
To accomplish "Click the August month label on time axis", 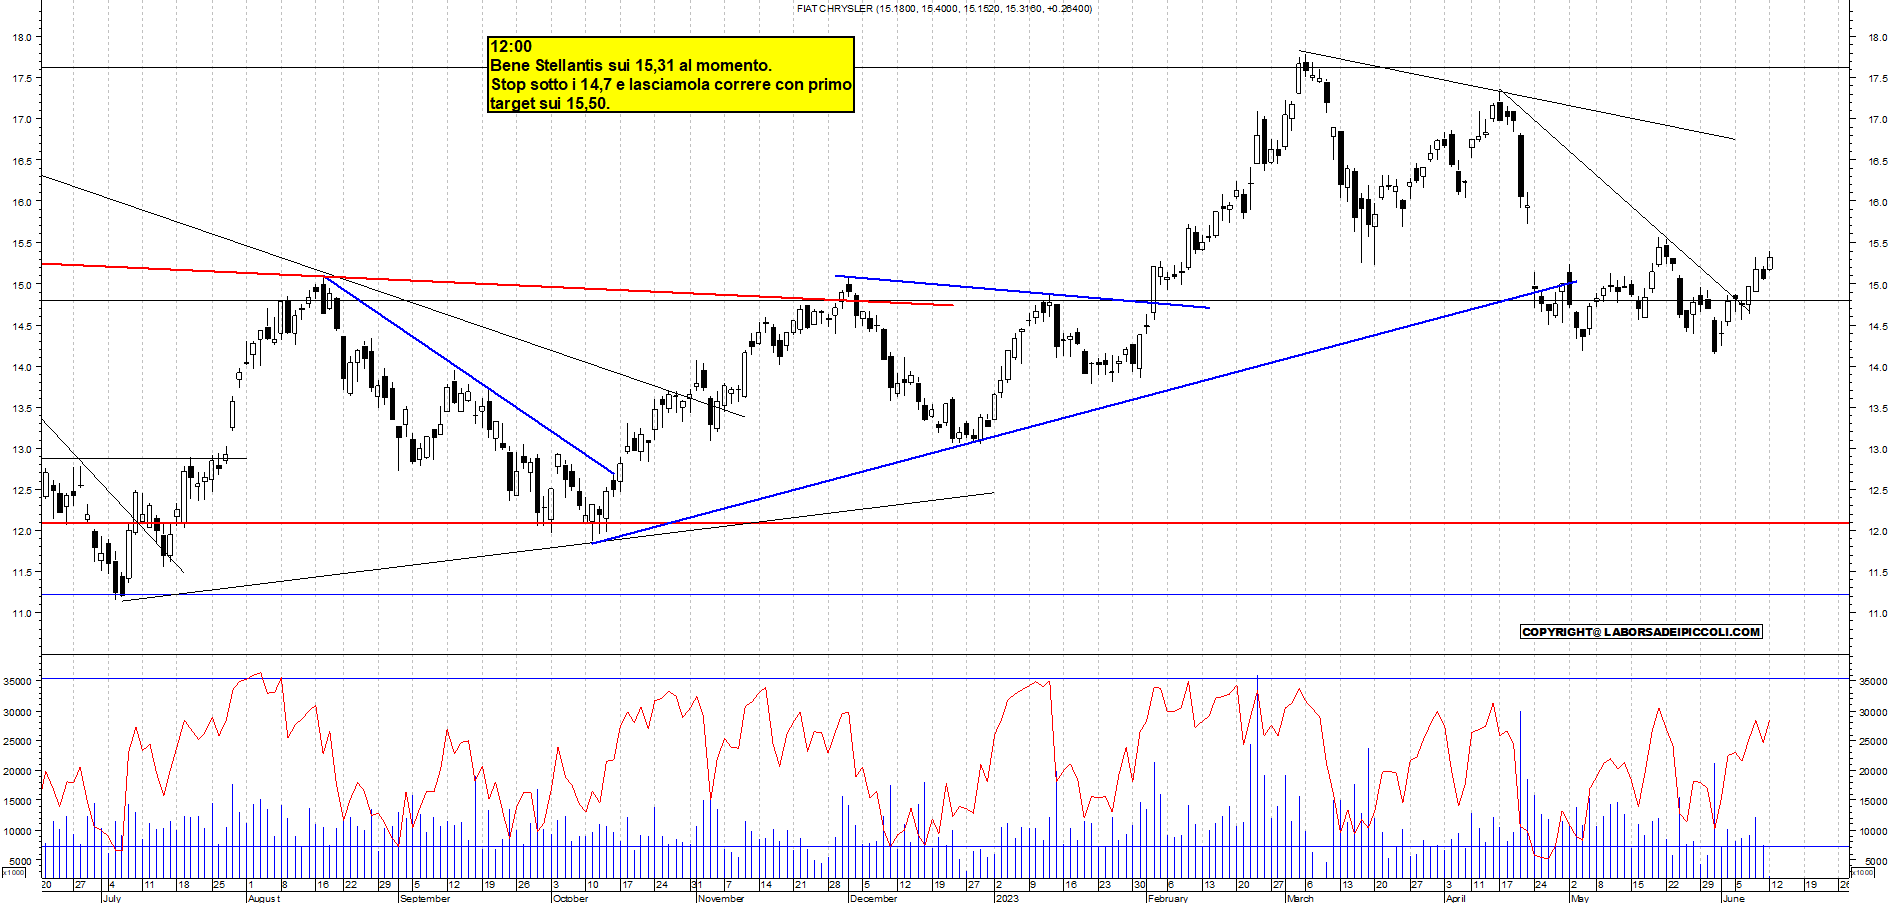I will (264, 898).
